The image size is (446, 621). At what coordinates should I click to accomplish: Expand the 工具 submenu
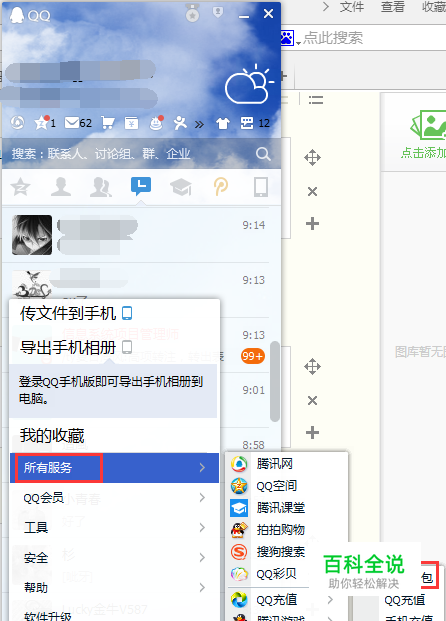[114, 527]
